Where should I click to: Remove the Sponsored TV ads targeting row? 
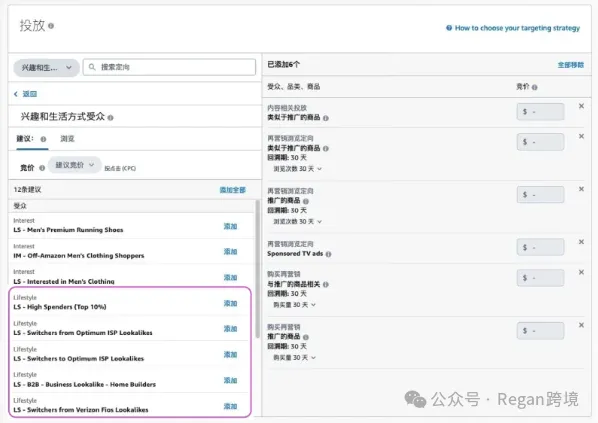[x=581, y=242]
